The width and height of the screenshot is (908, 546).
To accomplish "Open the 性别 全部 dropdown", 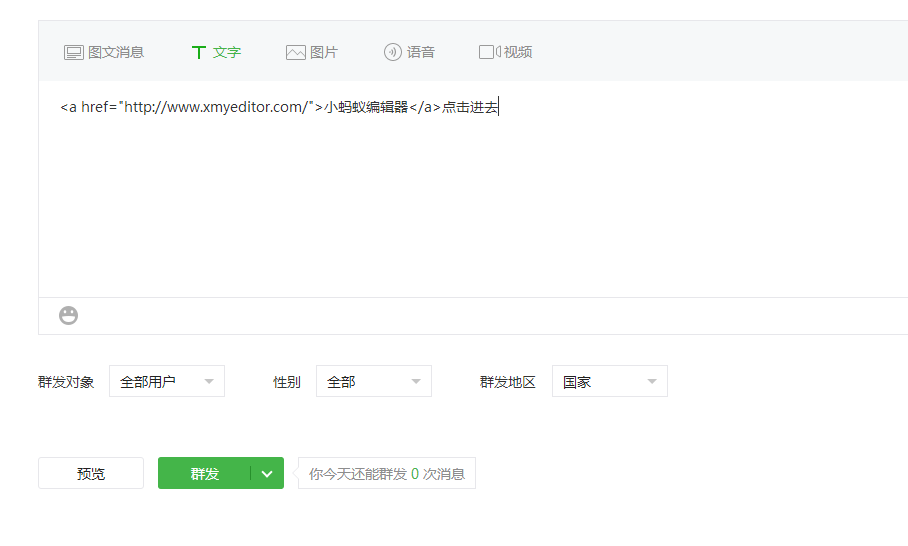I will point(374,381).
